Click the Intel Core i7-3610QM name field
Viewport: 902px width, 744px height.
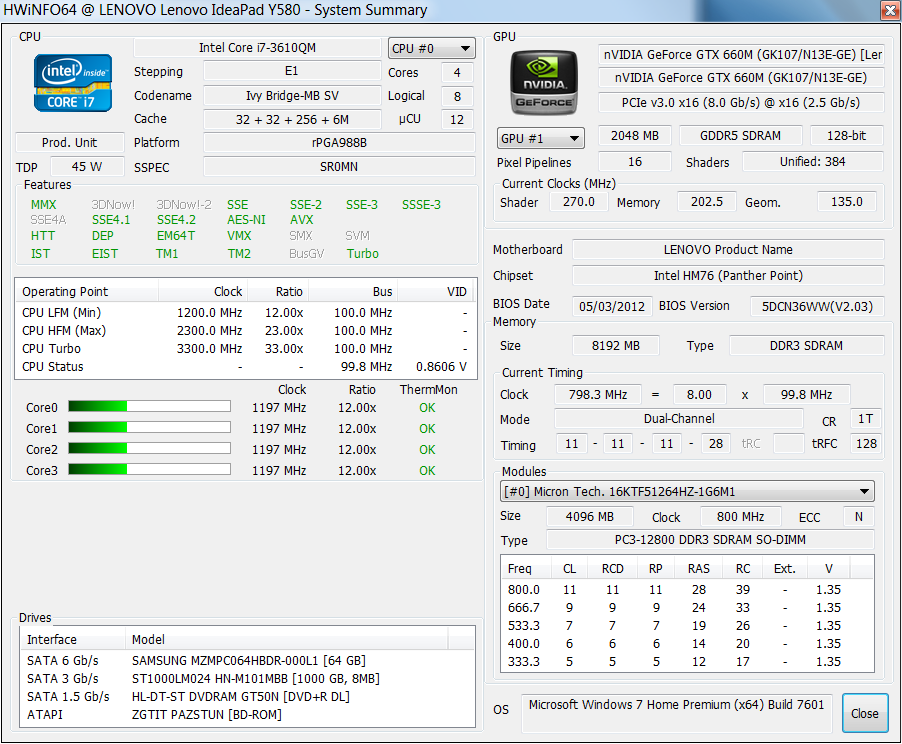(258, 48)
